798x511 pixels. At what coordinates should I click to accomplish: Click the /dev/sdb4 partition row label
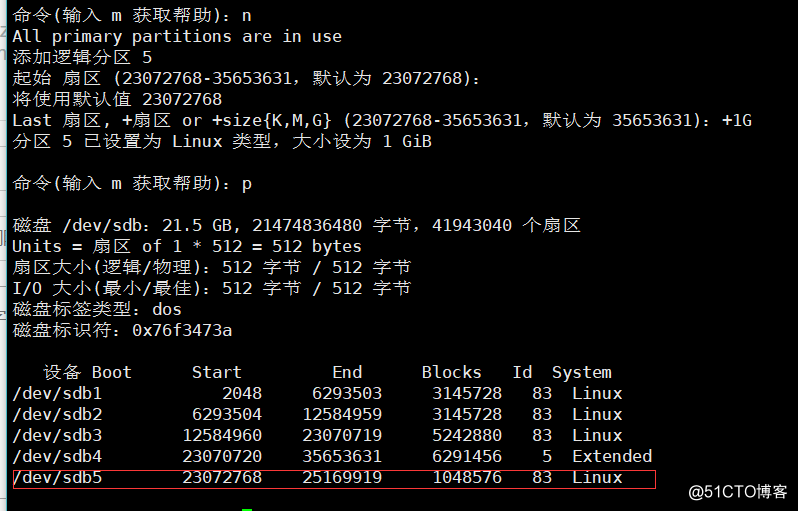point(57,457)
